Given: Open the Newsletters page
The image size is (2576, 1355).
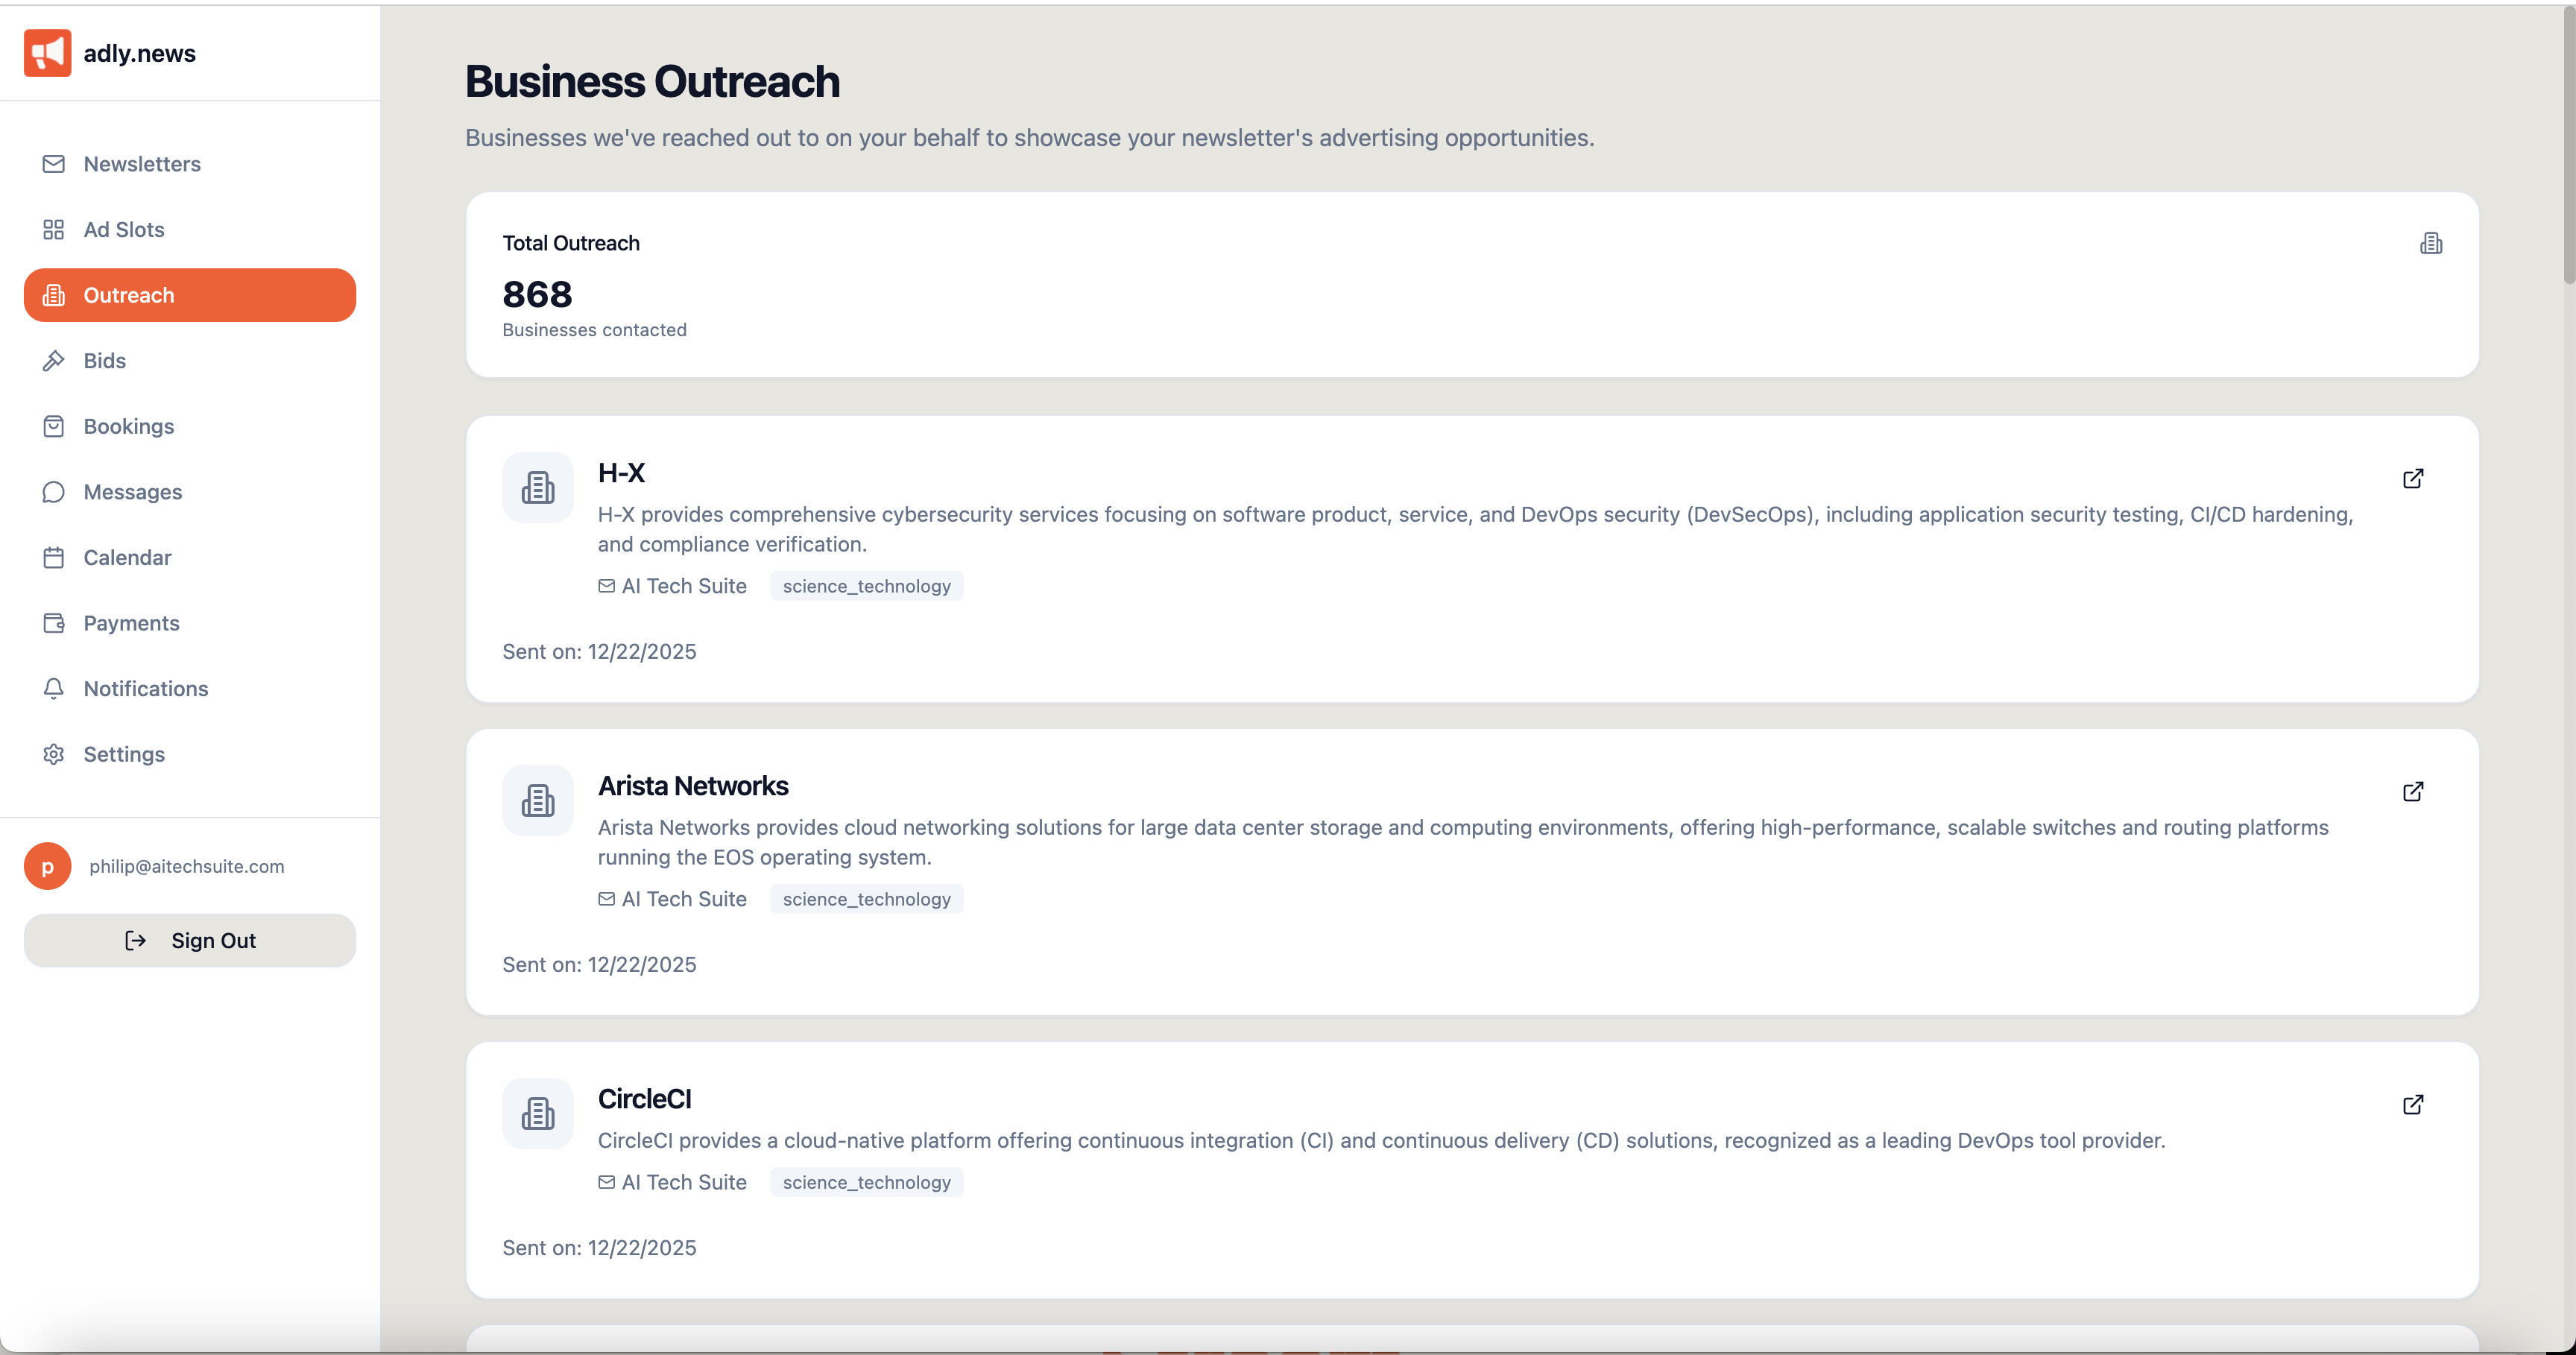Looking at the screenshot, I should pos(142,164).
